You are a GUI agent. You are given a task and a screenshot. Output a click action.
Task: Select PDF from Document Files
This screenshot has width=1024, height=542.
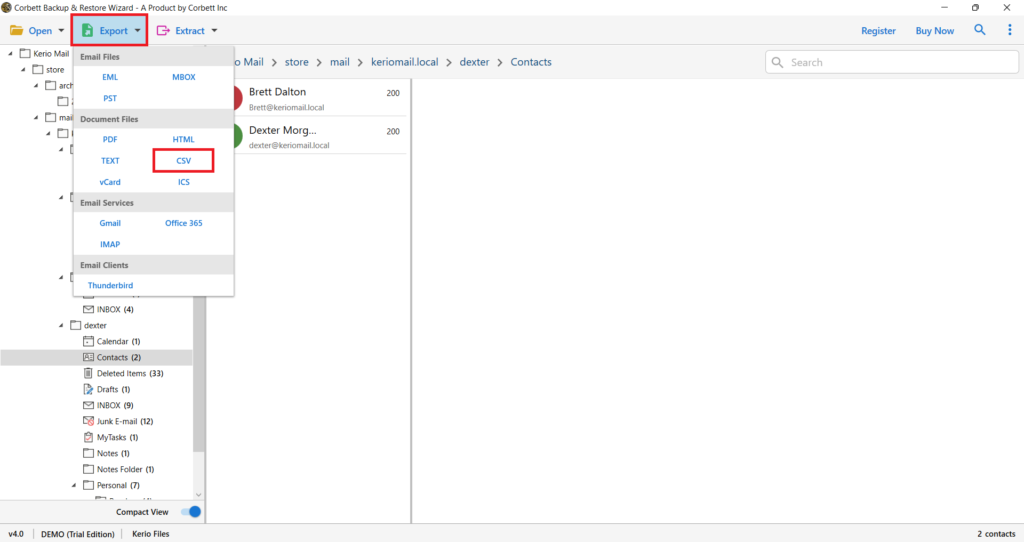[x=110, y=139]
